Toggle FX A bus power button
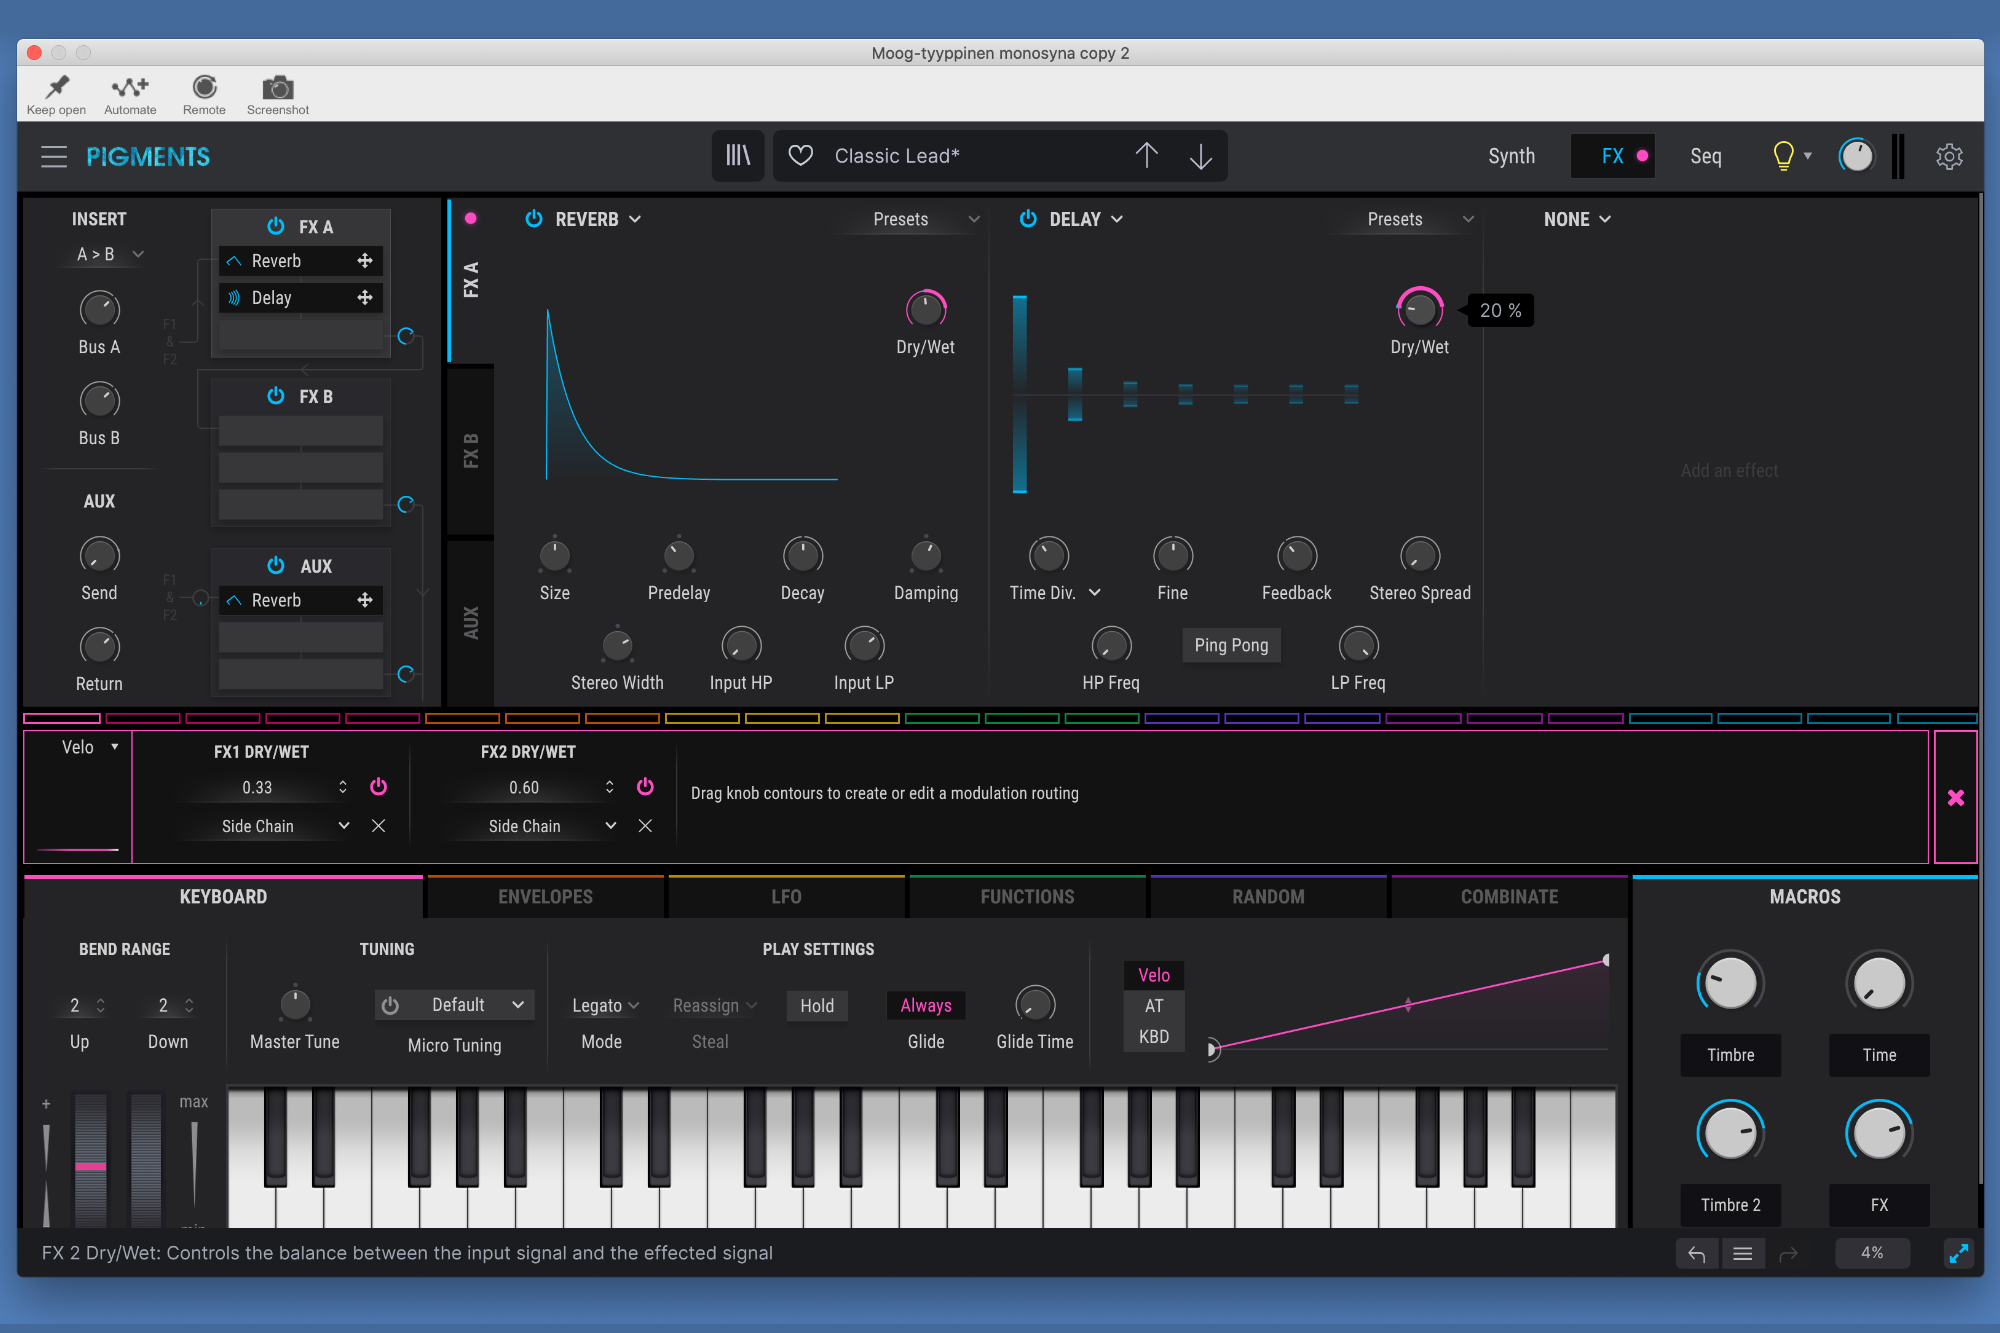This screenshot has width=2000, height=1333. pyautogui.click(x=276, y=226)
